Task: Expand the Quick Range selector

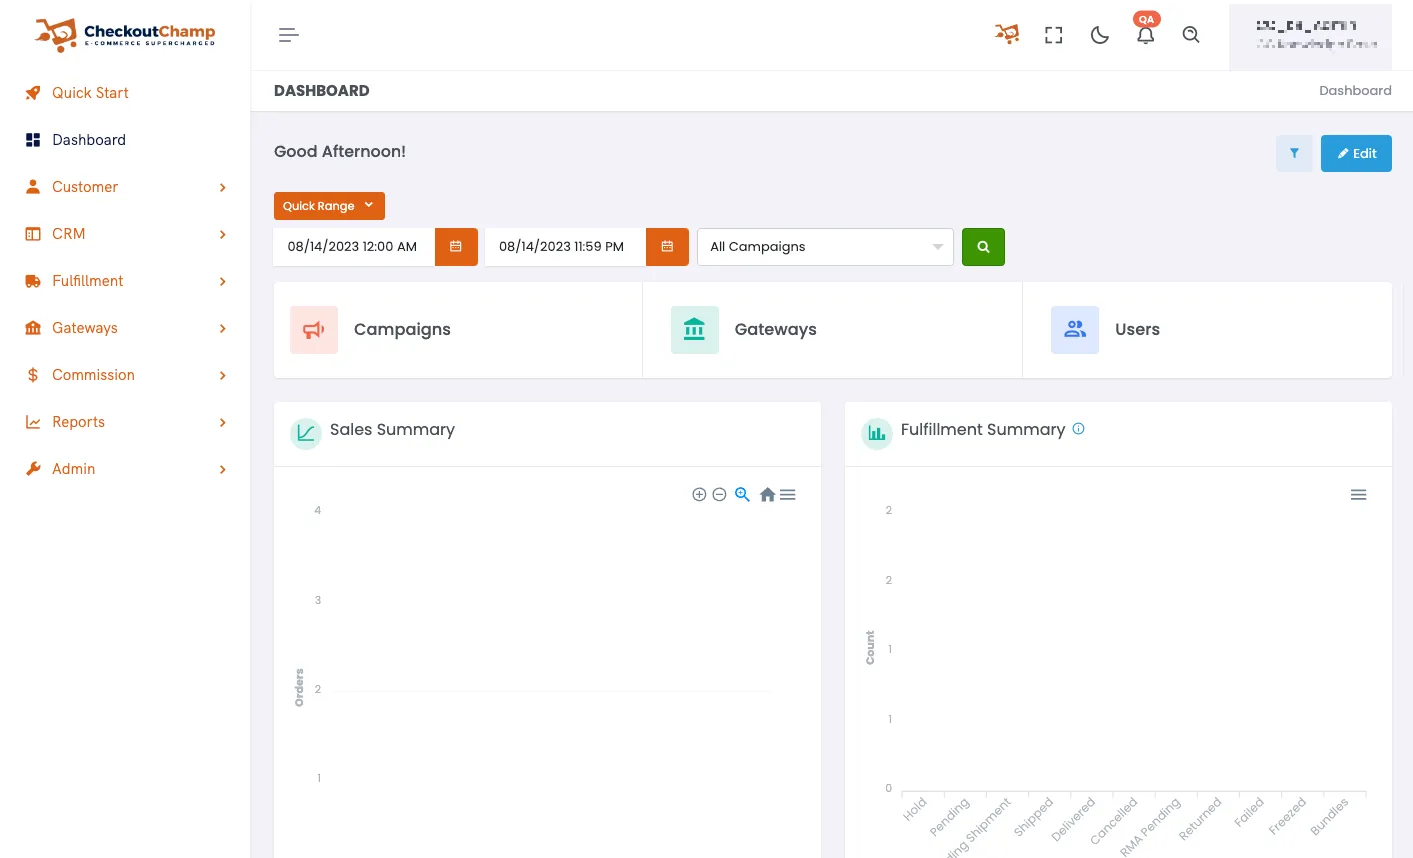Action: pos(329,205)
